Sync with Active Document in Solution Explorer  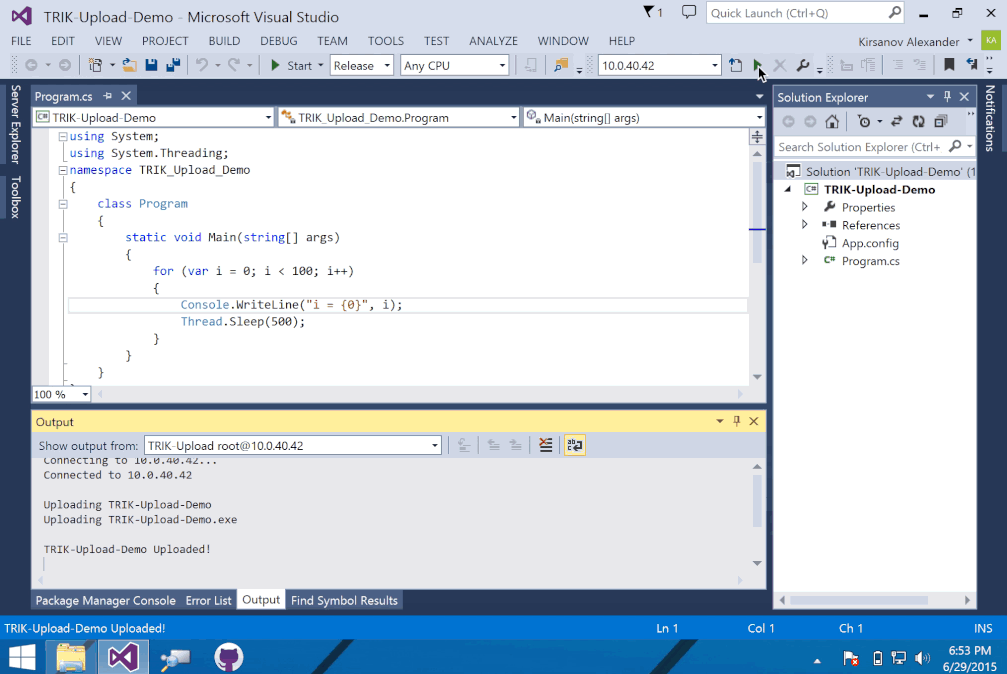[897, 121]
